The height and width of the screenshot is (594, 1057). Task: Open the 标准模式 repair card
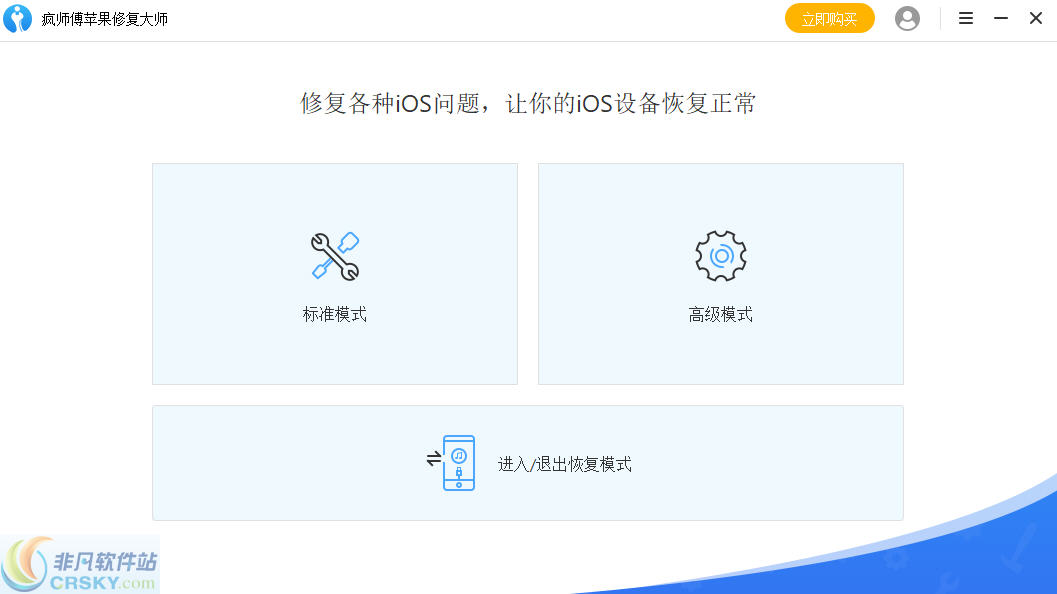click(x=335, y=273)
